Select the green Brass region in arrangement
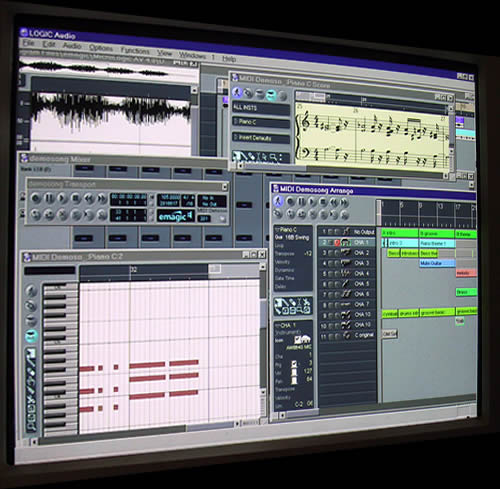Viewport: 500px width, 489px height. tap(466, 292)
